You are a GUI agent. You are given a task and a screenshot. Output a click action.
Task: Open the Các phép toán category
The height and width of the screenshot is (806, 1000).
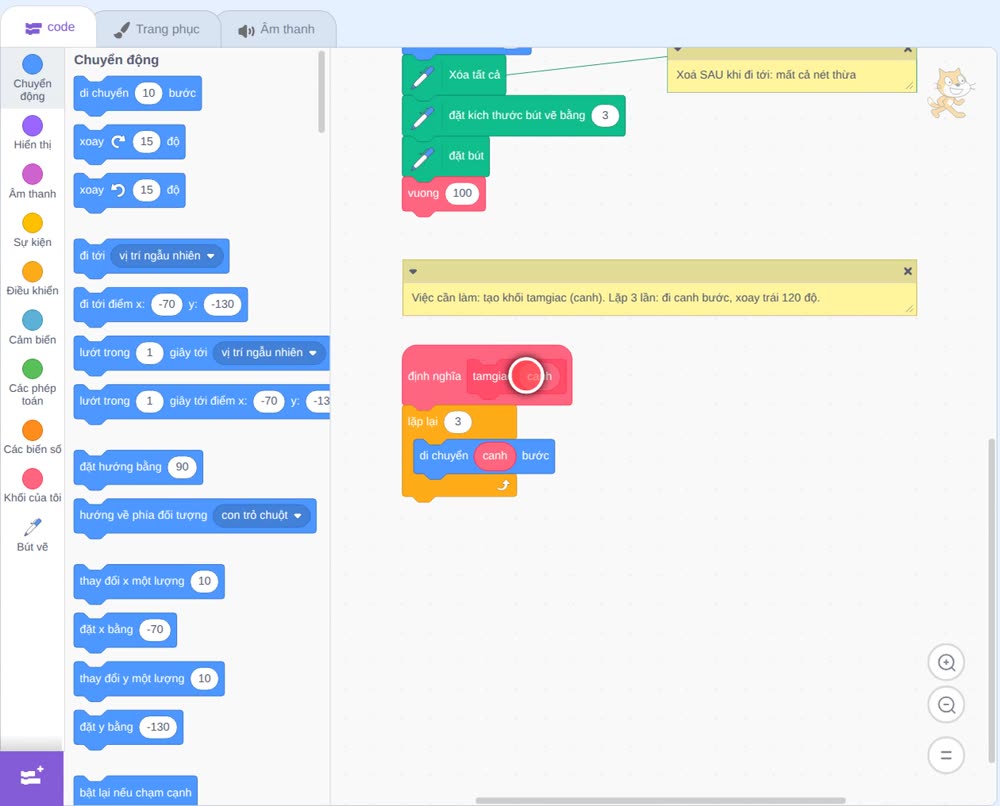(33, 383)
